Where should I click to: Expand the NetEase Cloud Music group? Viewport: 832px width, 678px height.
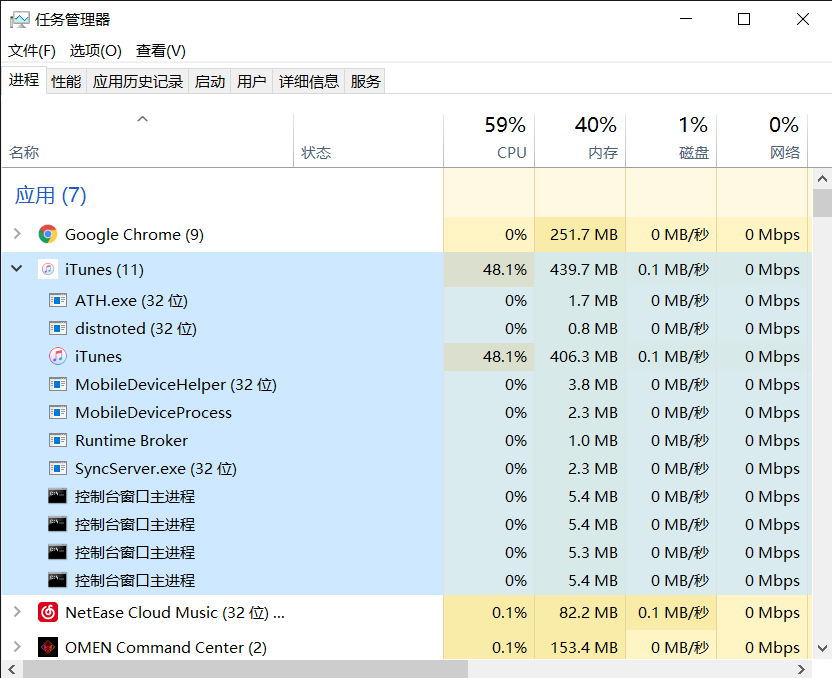pyautogui.click(x=16, y=613)
